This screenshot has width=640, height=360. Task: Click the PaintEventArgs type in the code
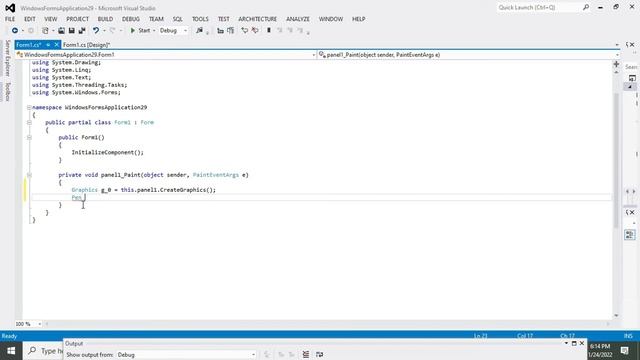(216, 175)
